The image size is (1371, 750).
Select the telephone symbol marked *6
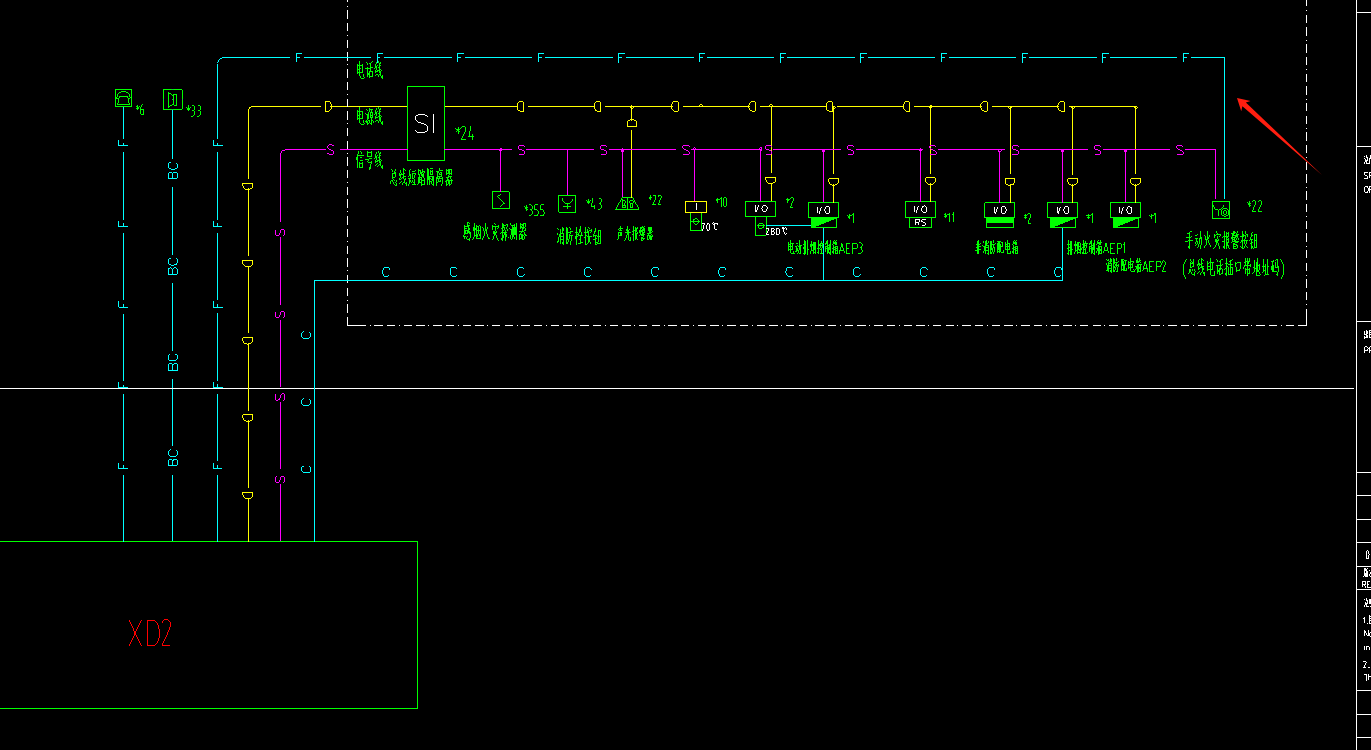coord(123,98)
